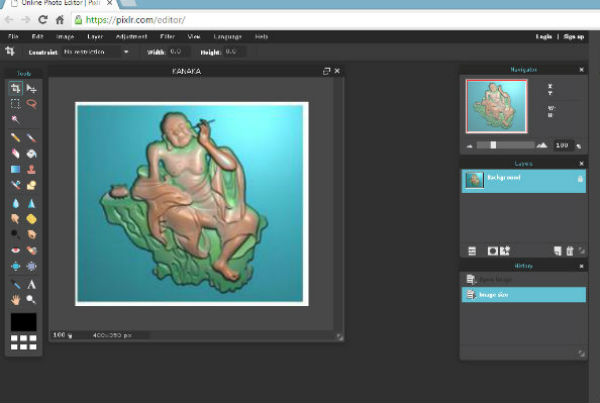Image resolution: width=600 pixels, height=403 pixels.
Task: Click the browser home button
Action: point(60,20)
